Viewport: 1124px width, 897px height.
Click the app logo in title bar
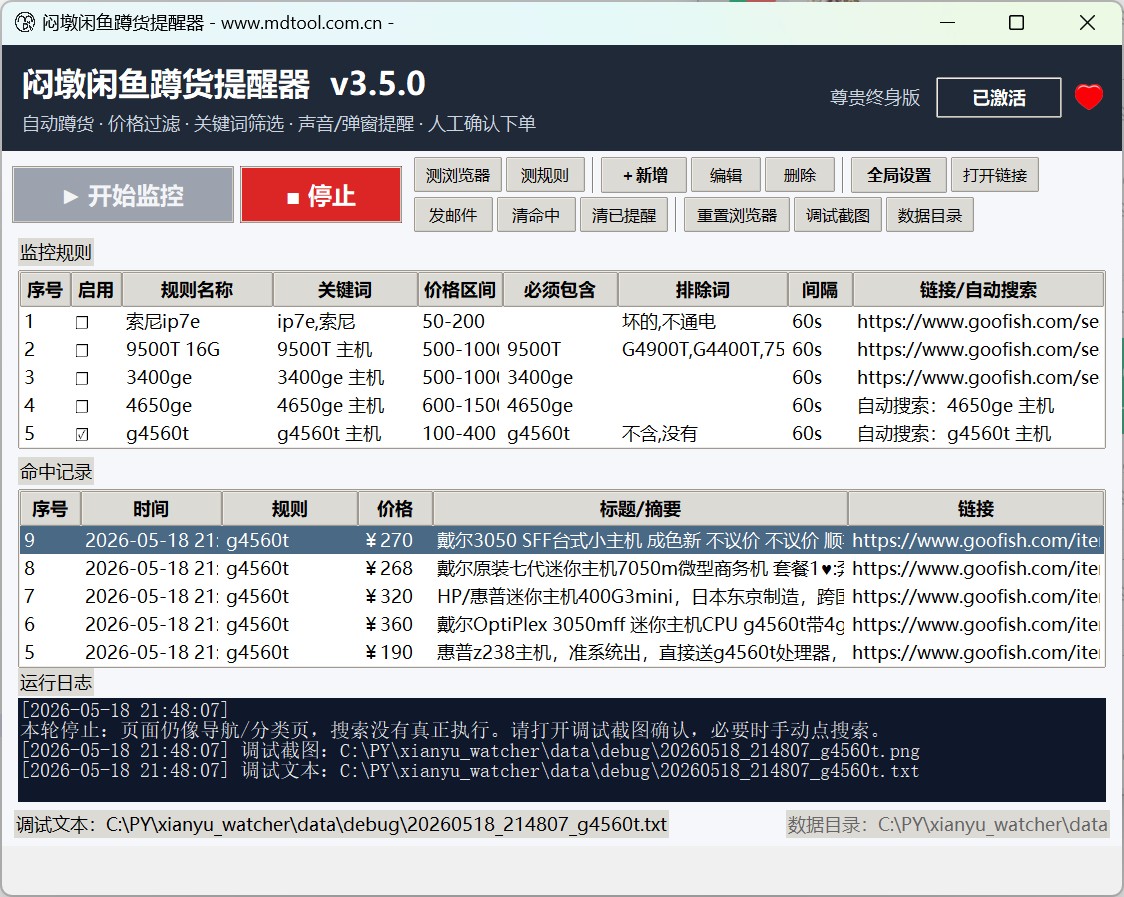pos(24,23)
